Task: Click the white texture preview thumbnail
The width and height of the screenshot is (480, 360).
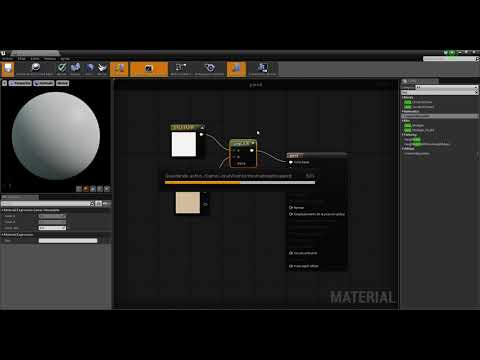Action: [184, 144]
